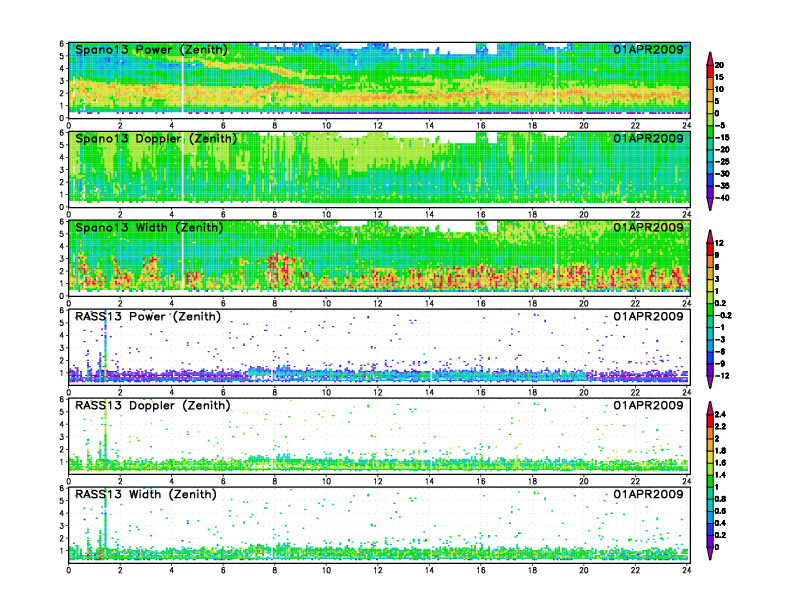Image resolution: width=792 pixels, height=612 pixels.
Task: Click hour 24 tick below RASS13 Width plot
Action: (686, 570)
